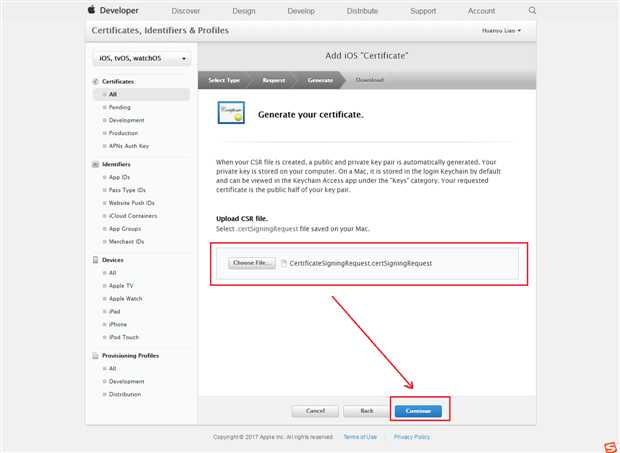Image resolution: width=620 pixels, height=453 pixels.
Task: Select Development under Certificates
Action: tap(127, 120)
